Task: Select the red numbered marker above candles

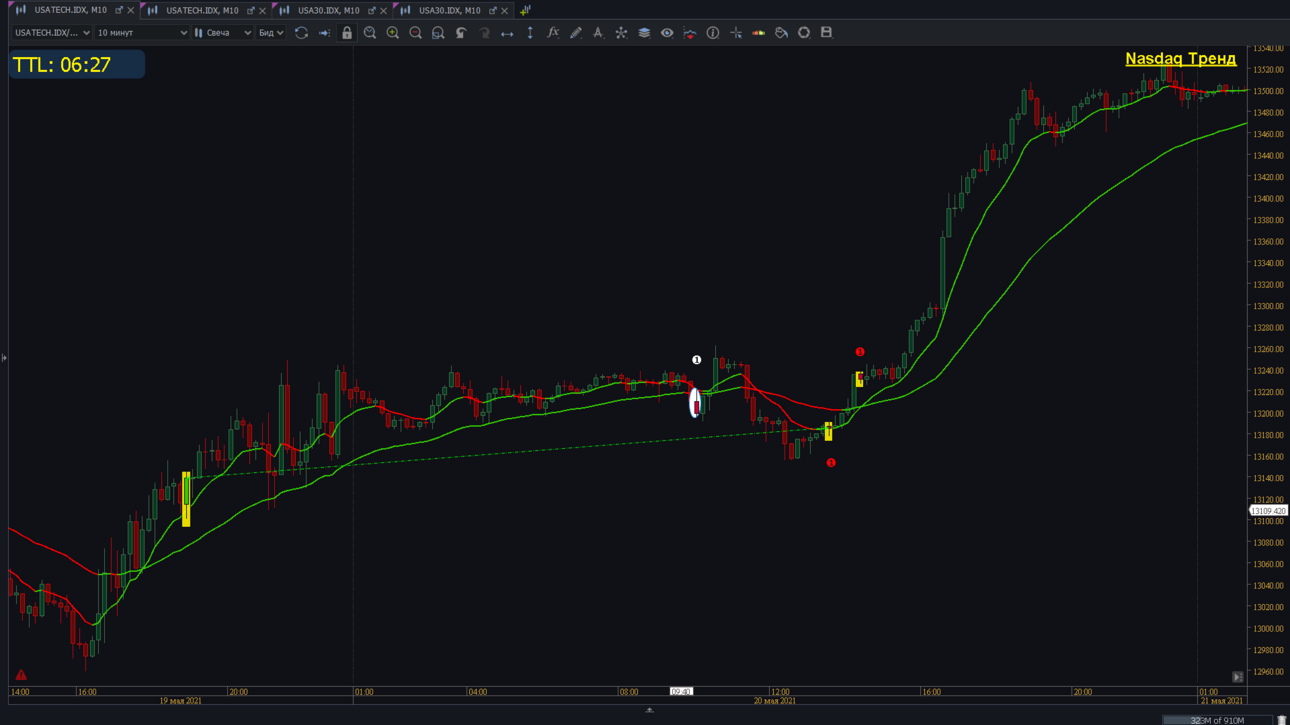Action: (860, 352)
